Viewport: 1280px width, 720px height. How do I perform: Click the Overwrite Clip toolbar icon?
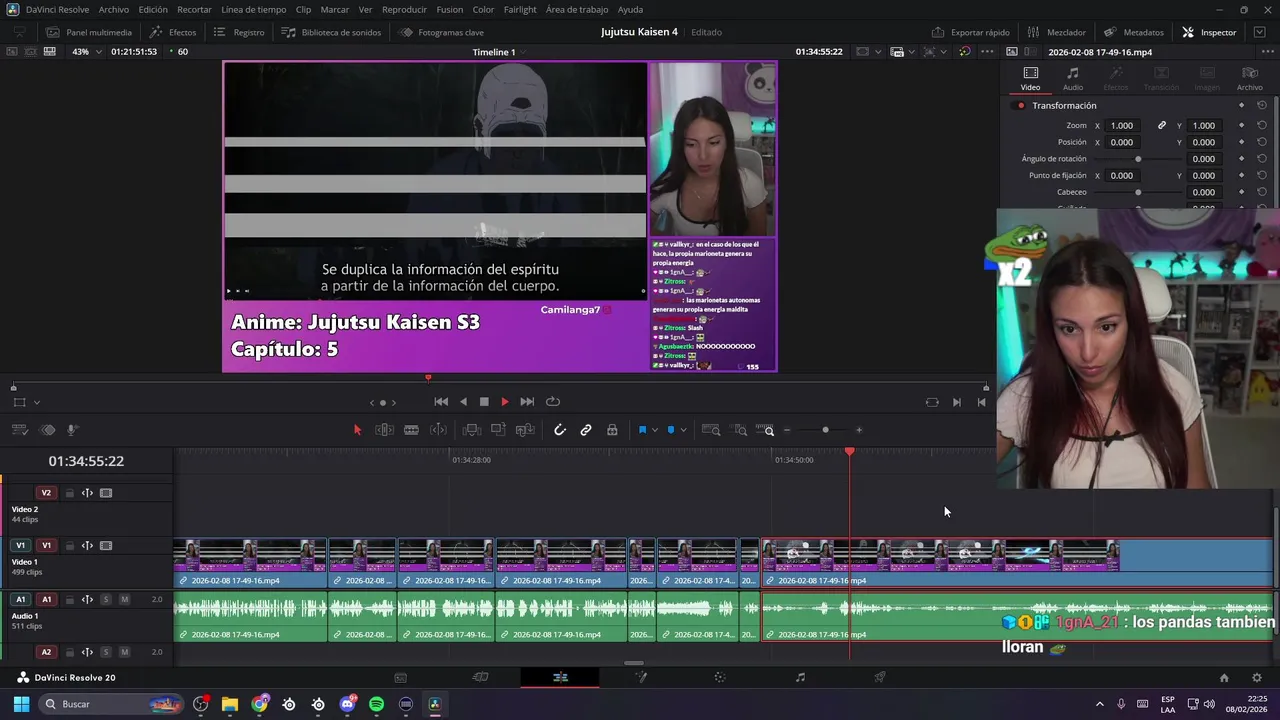click(x=498, y=430)
